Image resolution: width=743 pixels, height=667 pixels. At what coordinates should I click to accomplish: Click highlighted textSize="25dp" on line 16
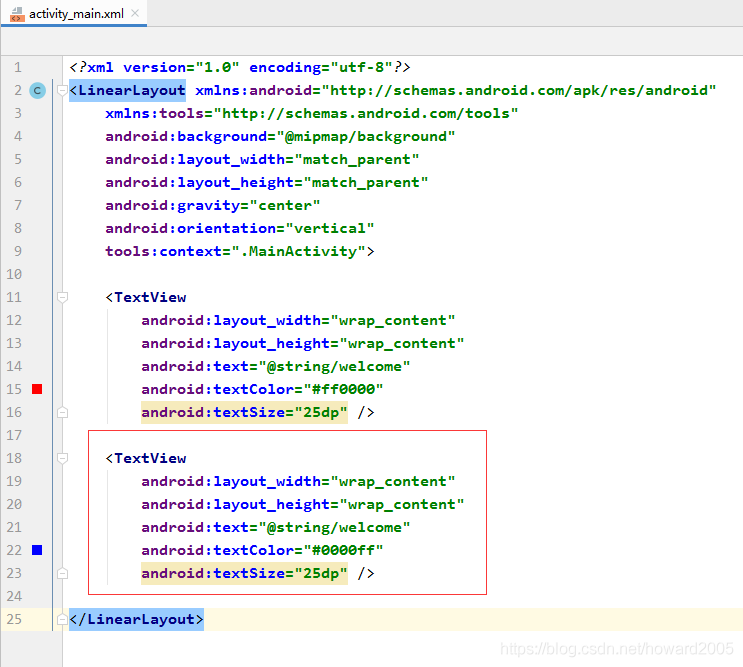[245, 412]
